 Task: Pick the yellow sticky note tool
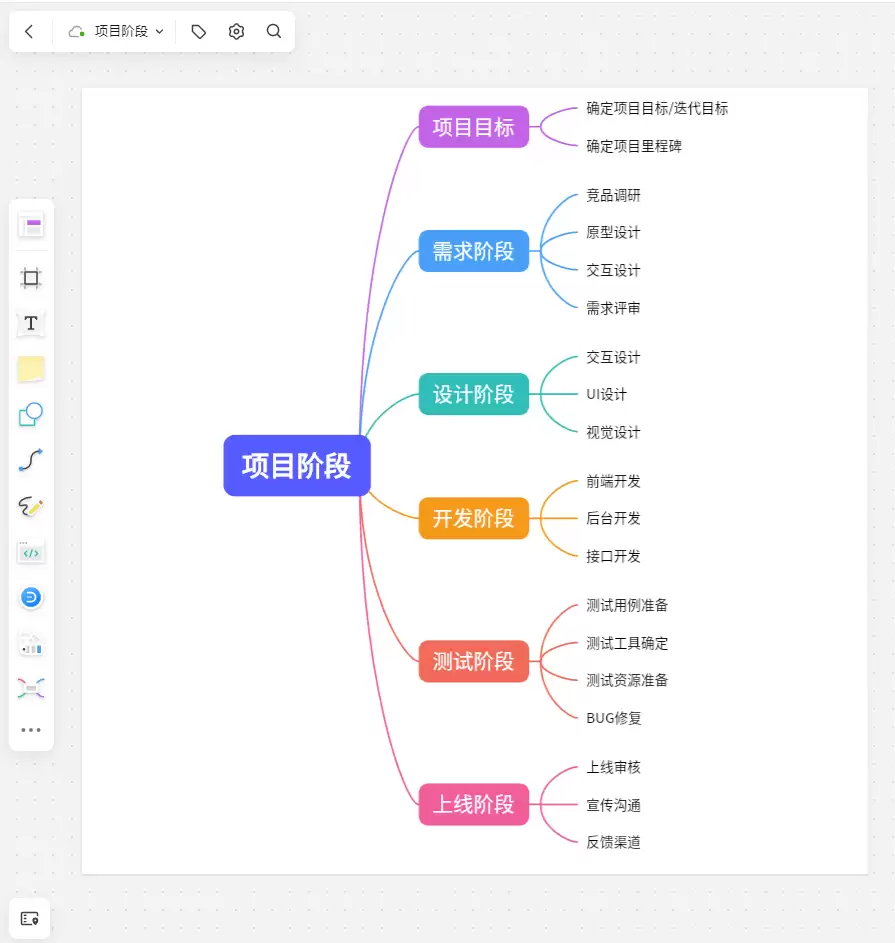(31, 369)
